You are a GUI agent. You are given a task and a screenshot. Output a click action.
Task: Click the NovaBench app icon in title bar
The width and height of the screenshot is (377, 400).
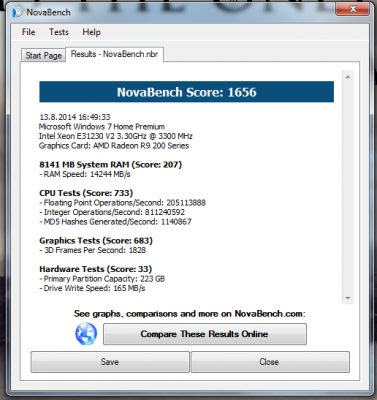click(17, 12)
